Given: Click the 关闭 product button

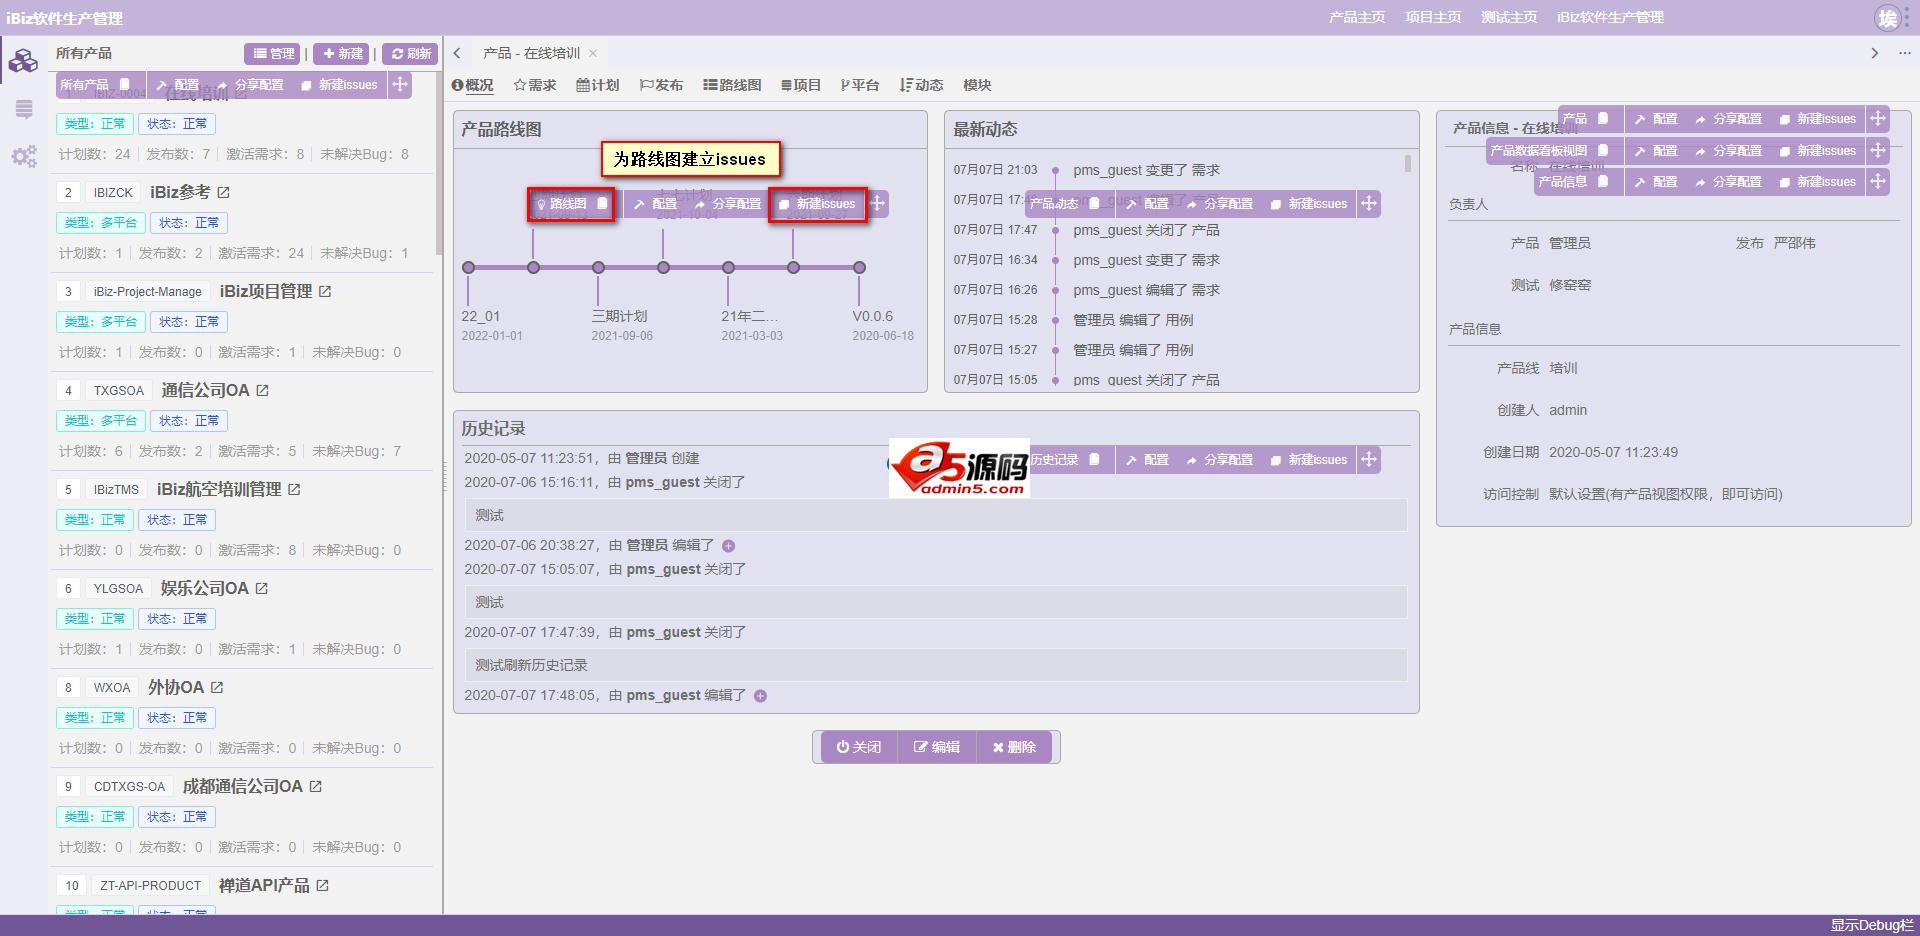Looking at the screenshot, I should tap(859, 747).
